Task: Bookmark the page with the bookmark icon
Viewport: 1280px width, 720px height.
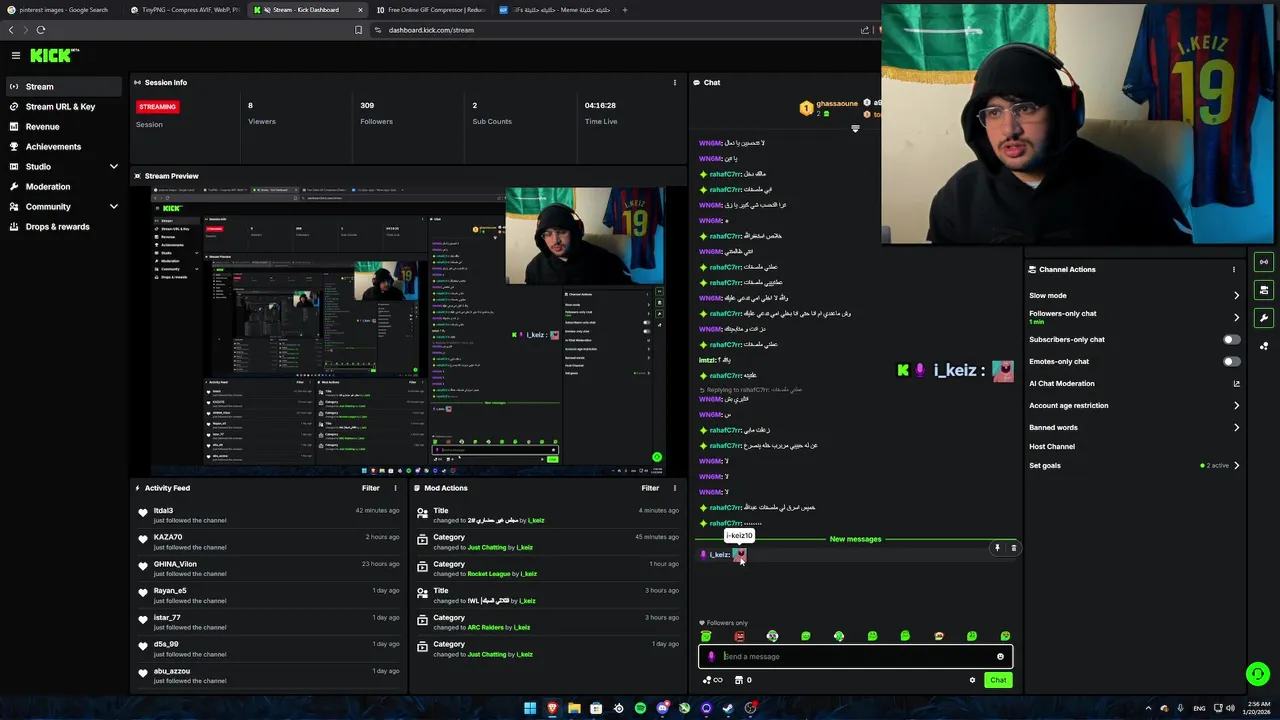Action: 358,30
